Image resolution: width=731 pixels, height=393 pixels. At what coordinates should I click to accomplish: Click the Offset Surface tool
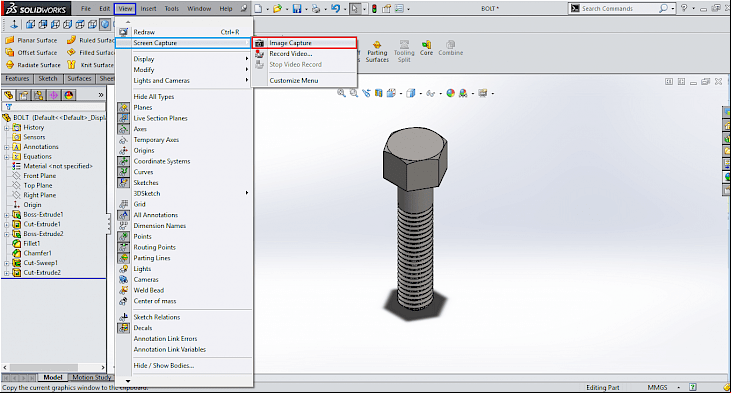31,53
